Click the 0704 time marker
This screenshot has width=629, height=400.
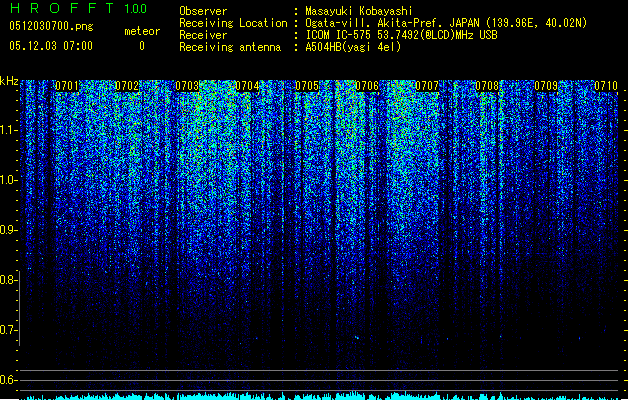point(247,86)
